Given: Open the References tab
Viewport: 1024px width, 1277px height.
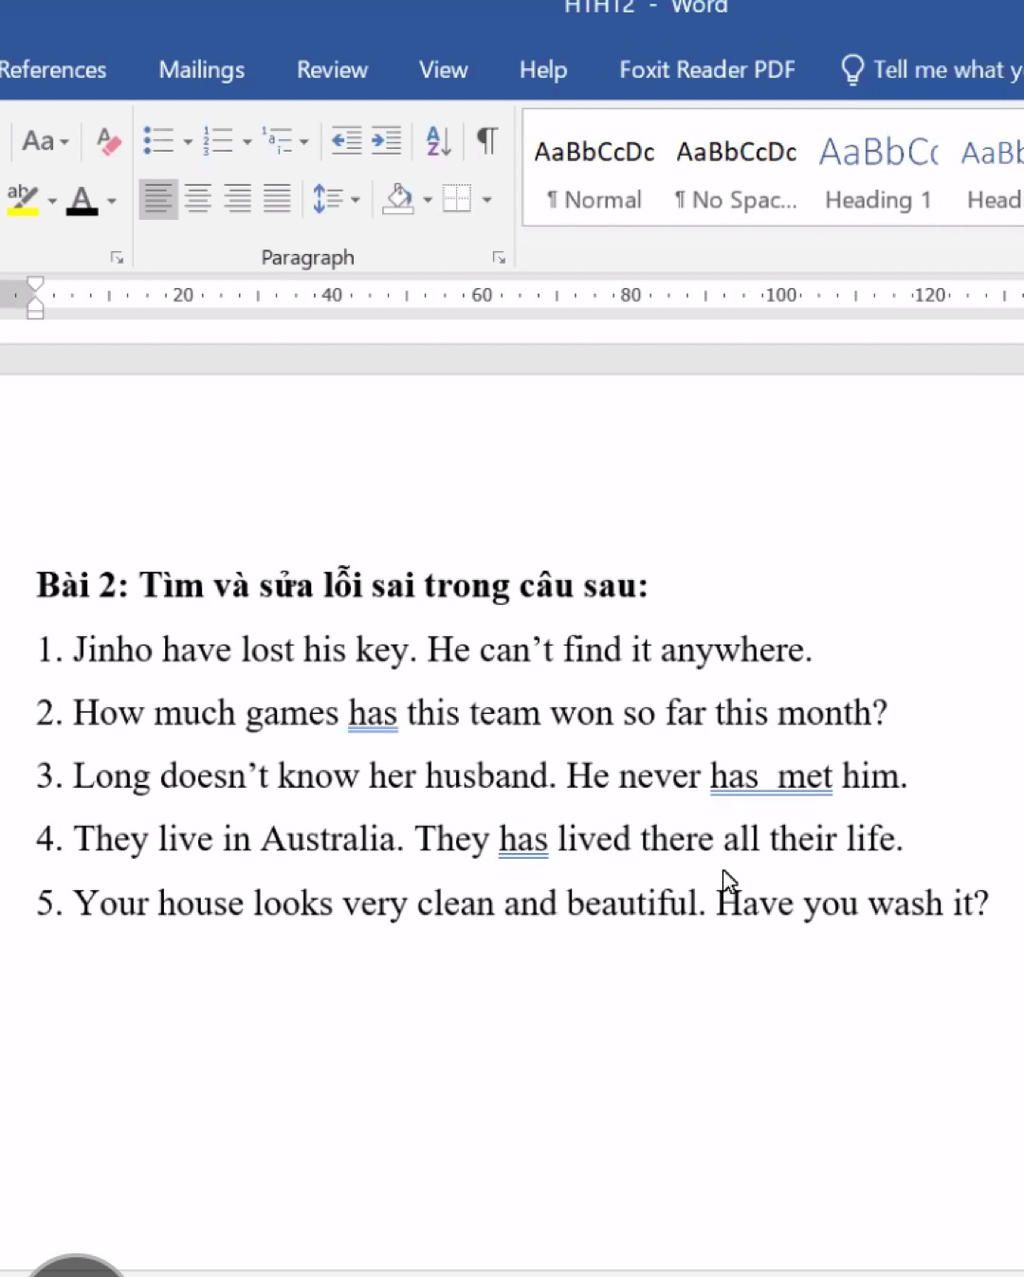Looking at the screenshot, I should tap(53, 70).
